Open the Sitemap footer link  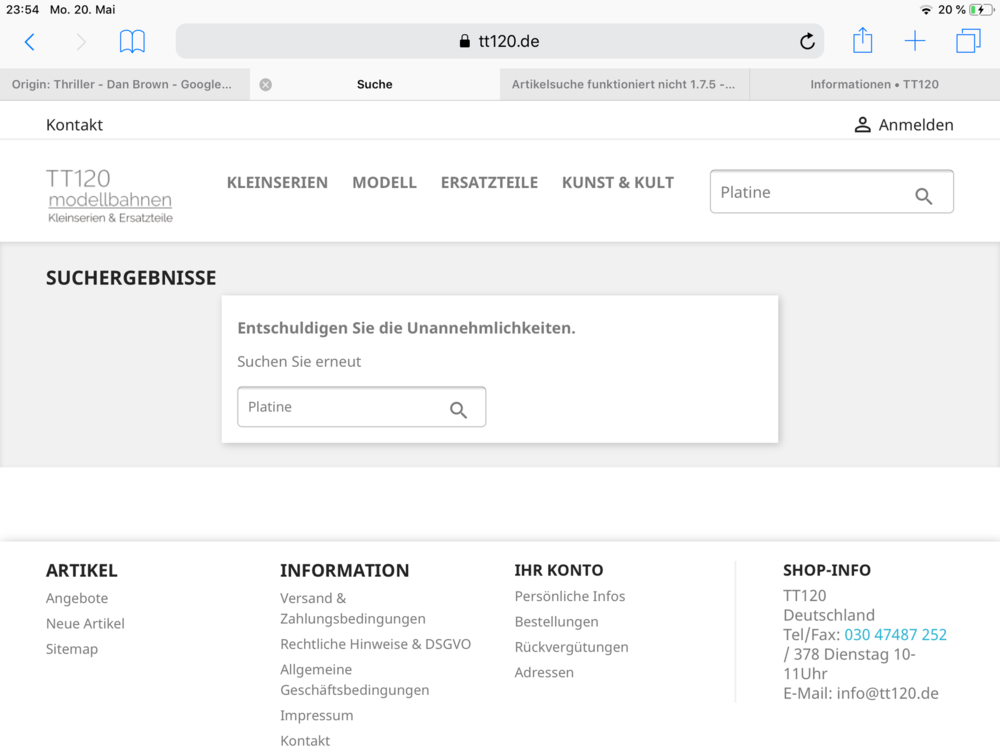72,649
